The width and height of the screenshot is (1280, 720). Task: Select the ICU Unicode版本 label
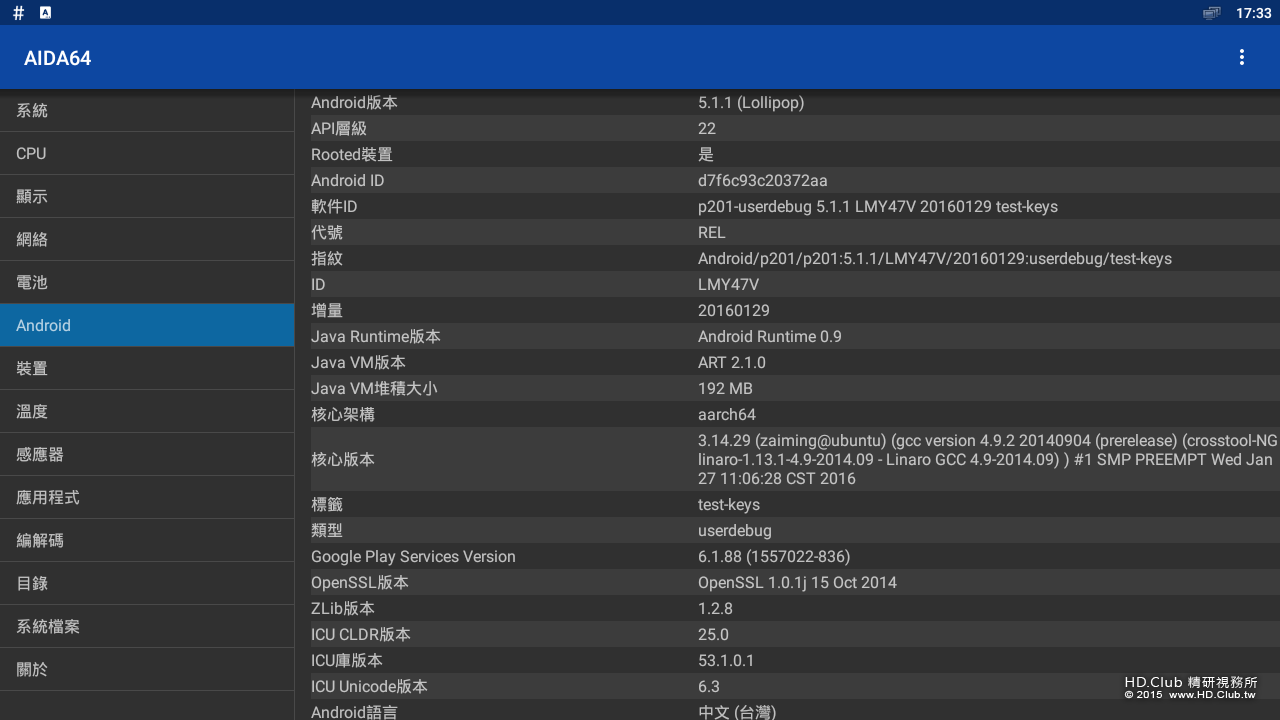[369, 686]
